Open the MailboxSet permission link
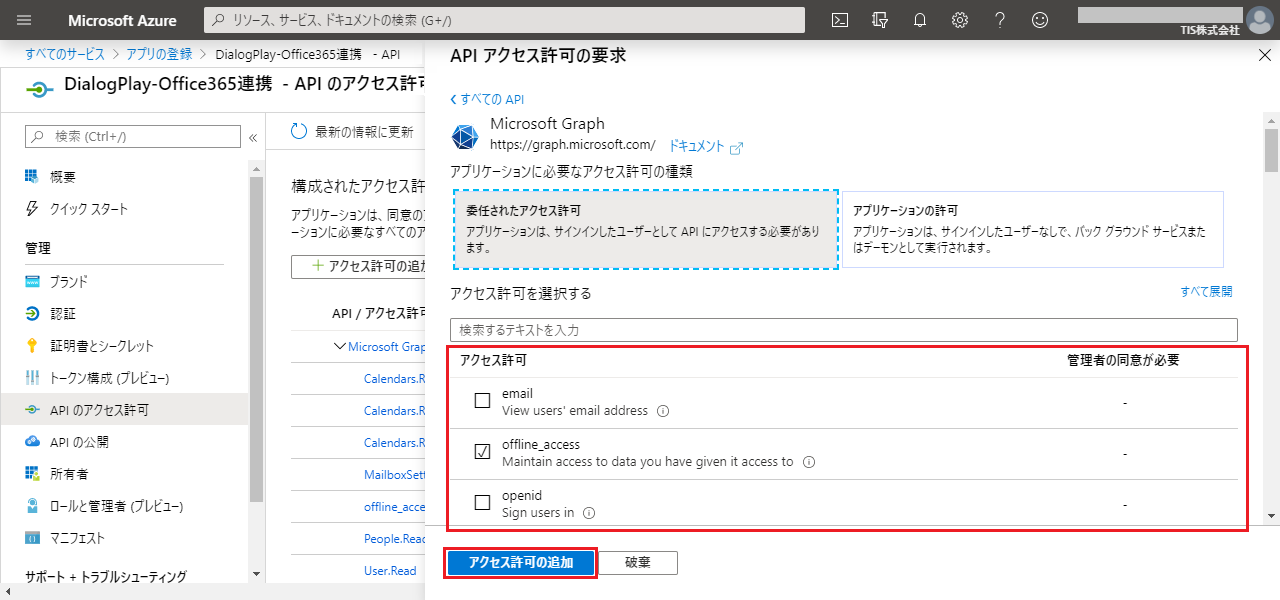This screenshot has width=1280, height=600. [395, 474]
